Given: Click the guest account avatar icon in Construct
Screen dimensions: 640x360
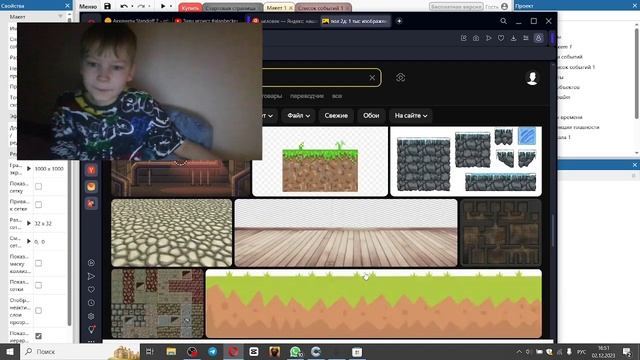Looking at the screenshot, I should pyautogui.click(x=504, y=7).
